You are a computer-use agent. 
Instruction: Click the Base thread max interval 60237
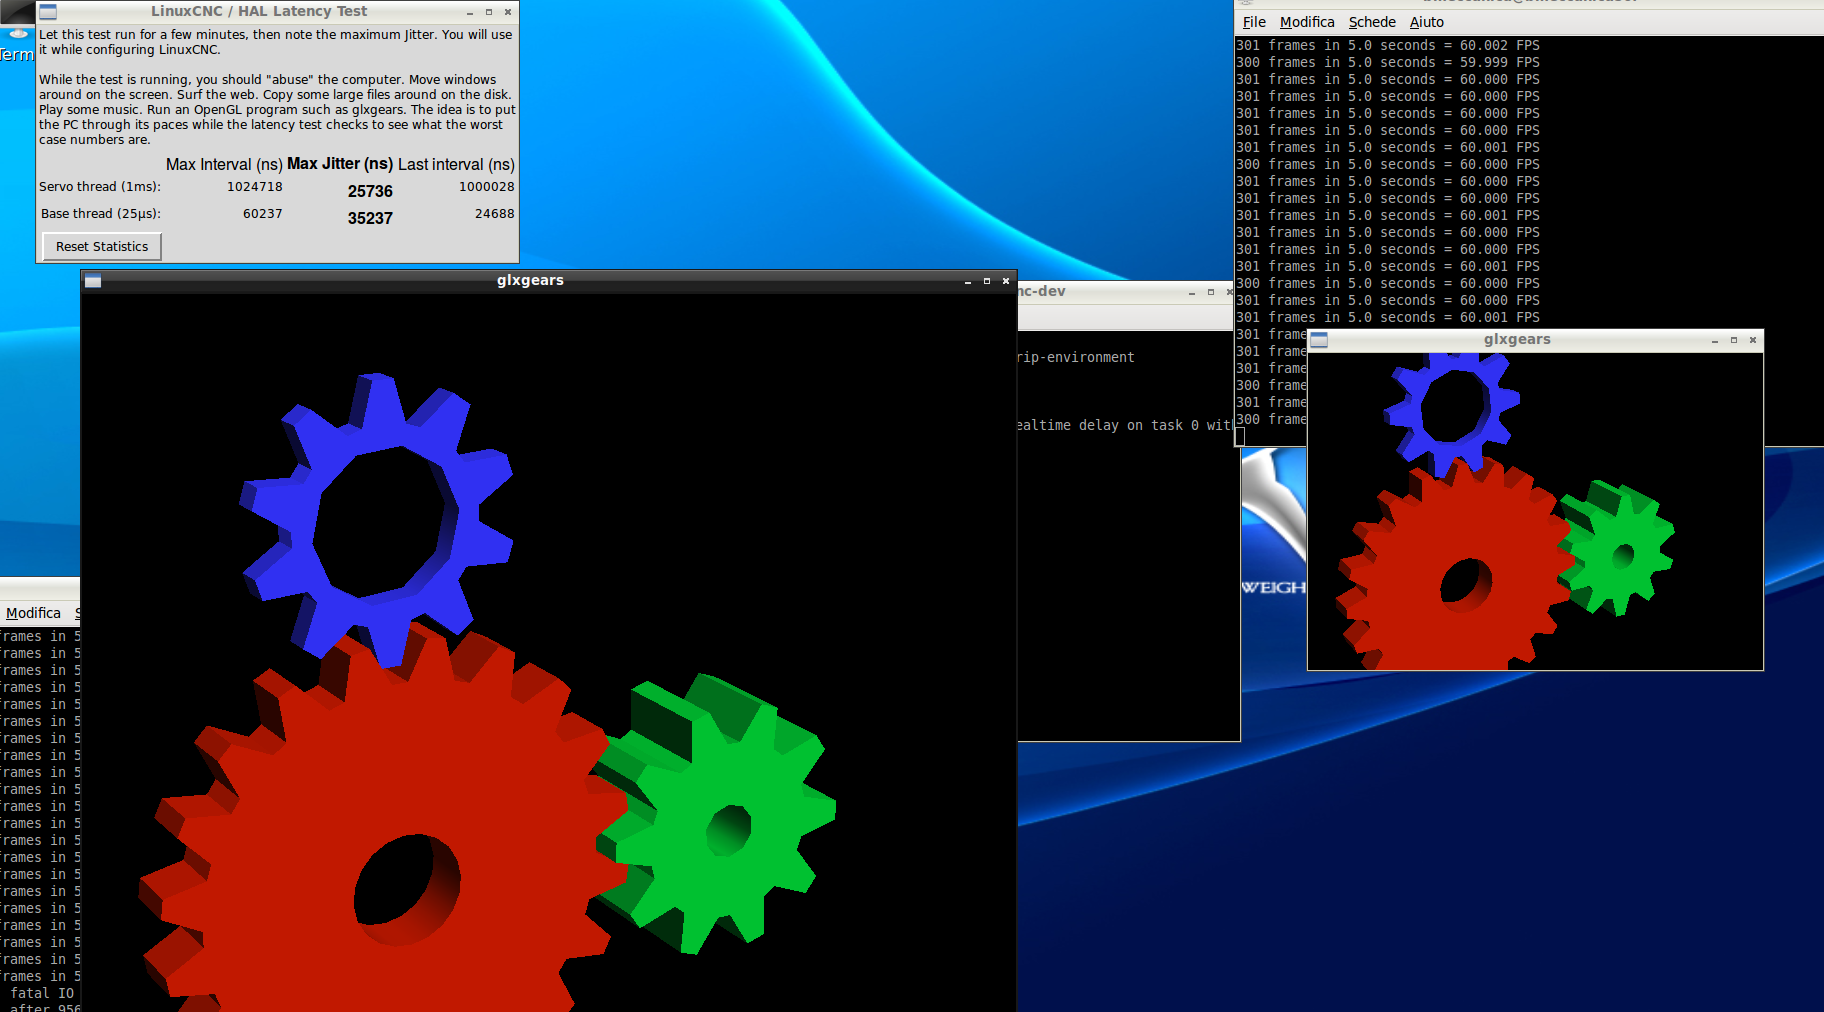click(x=263, y=214)
